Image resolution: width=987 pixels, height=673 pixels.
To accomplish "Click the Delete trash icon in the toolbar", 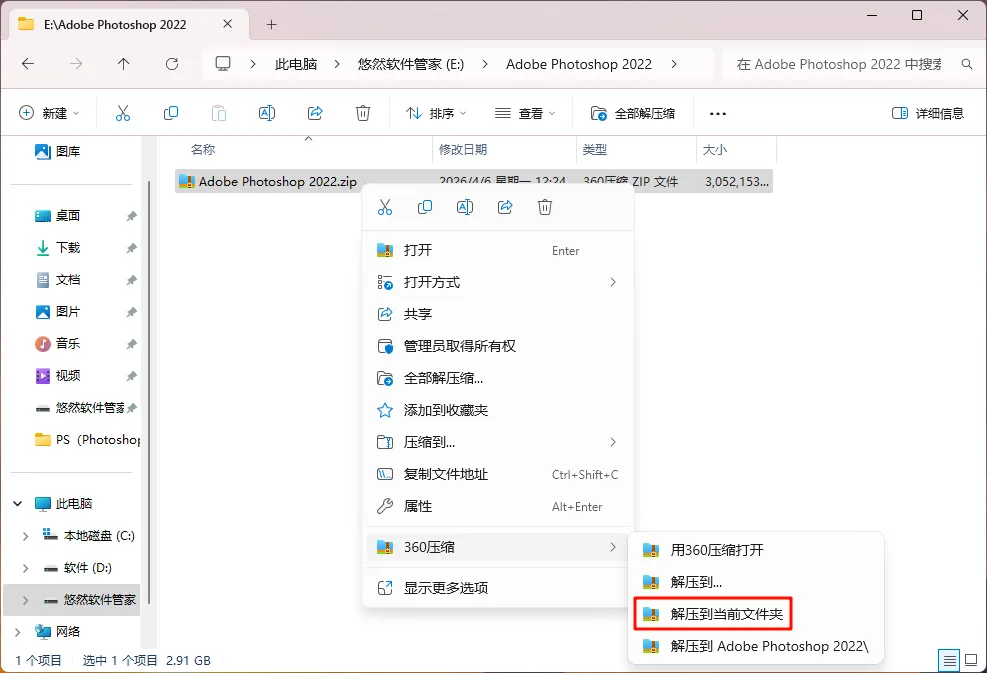I will 363,113.
